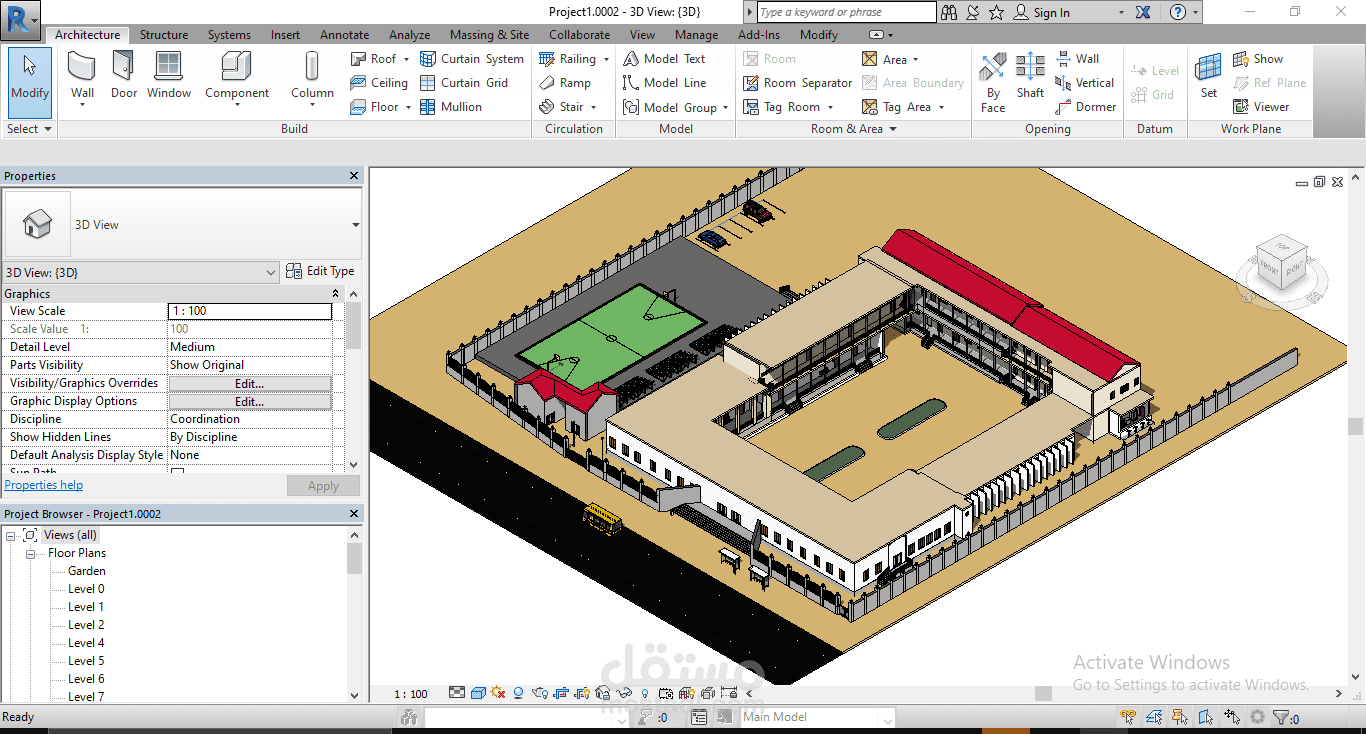
Task: Open the Manage ribbon tab
Action: point(696,35)
